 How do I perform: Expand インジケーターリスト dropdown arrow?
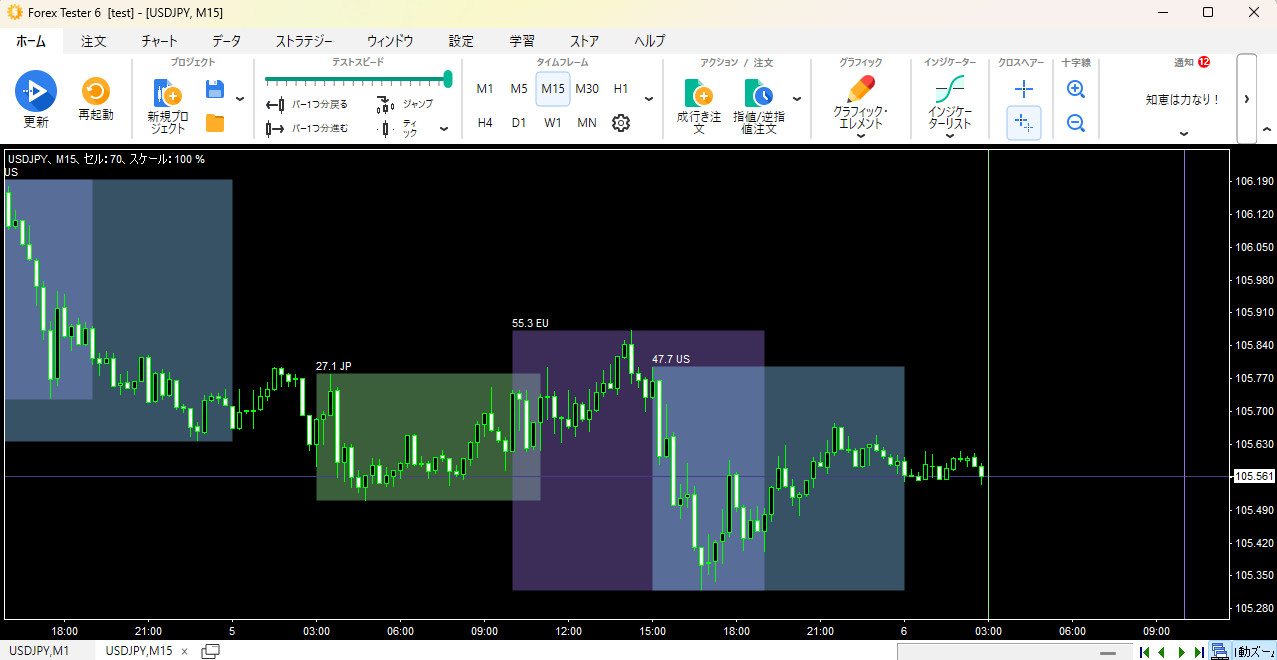[949, 136]
